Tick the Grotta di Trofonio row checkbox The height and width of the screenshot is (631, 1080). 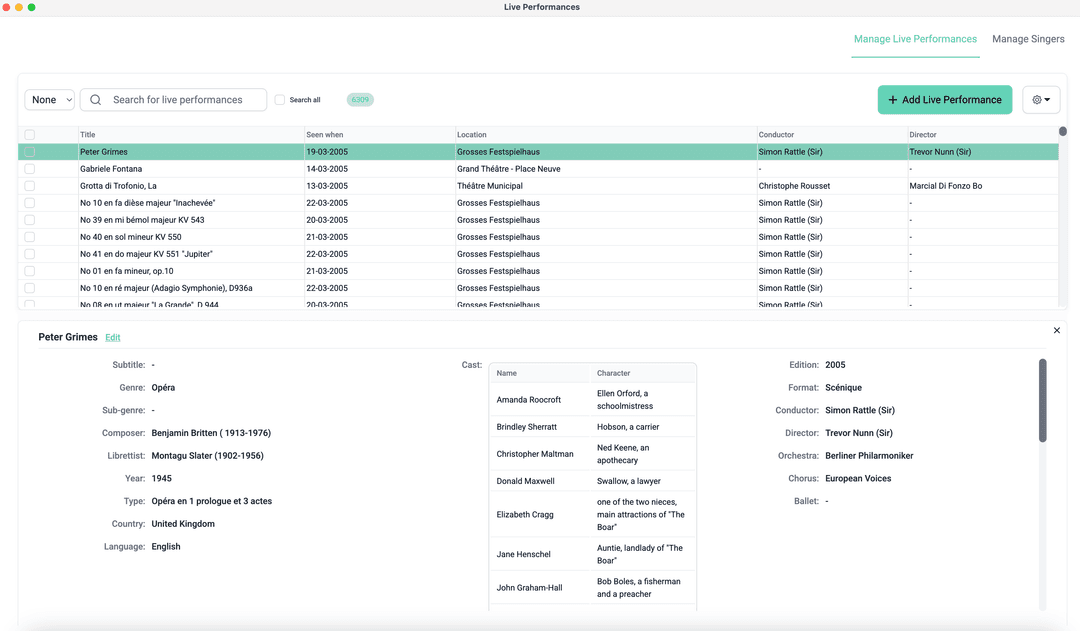(x=29, y=186)
